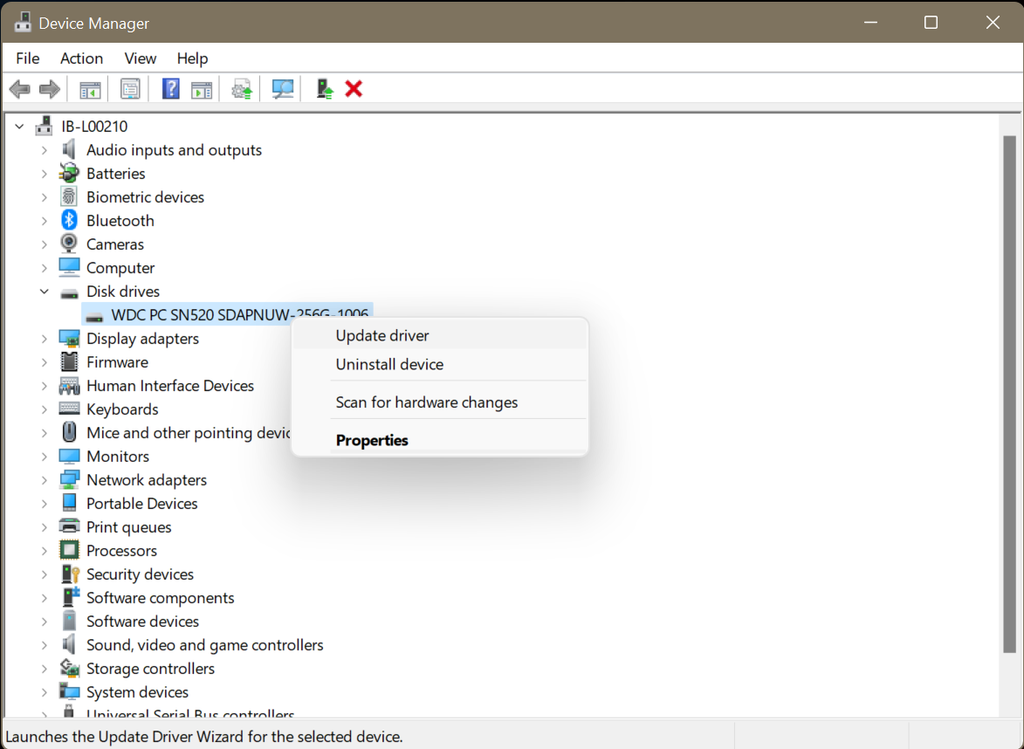
Task: Open the File menu
Action: coord(27,58)
